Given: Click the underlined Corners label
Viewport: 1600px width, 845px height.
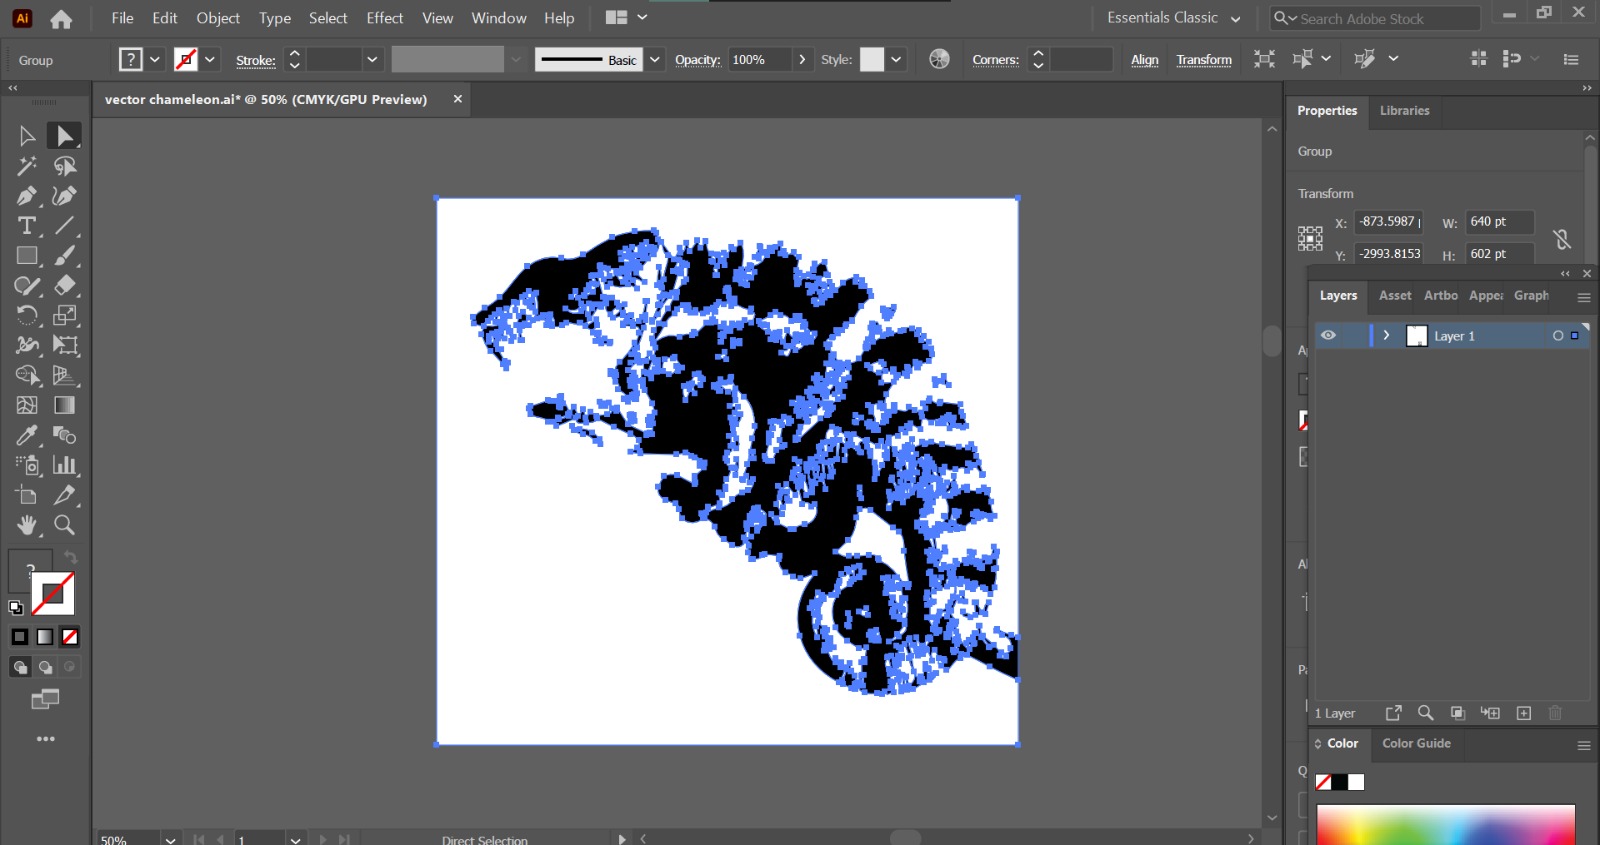Looking at the screenshot, I should pyautogui.click(x=995, y=60).
